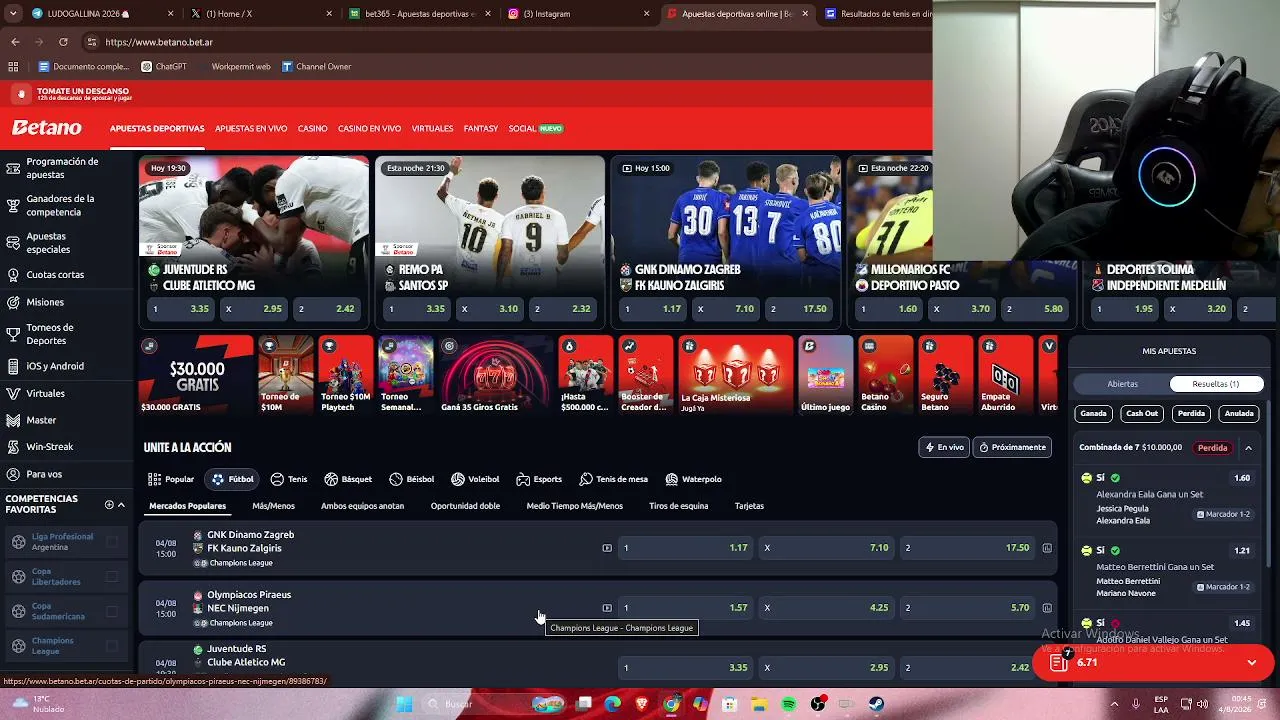Image resolution: width=1280 pixels, height=720 pixels.
Task: Open the browser tab search dropdown
Action: 13,14
